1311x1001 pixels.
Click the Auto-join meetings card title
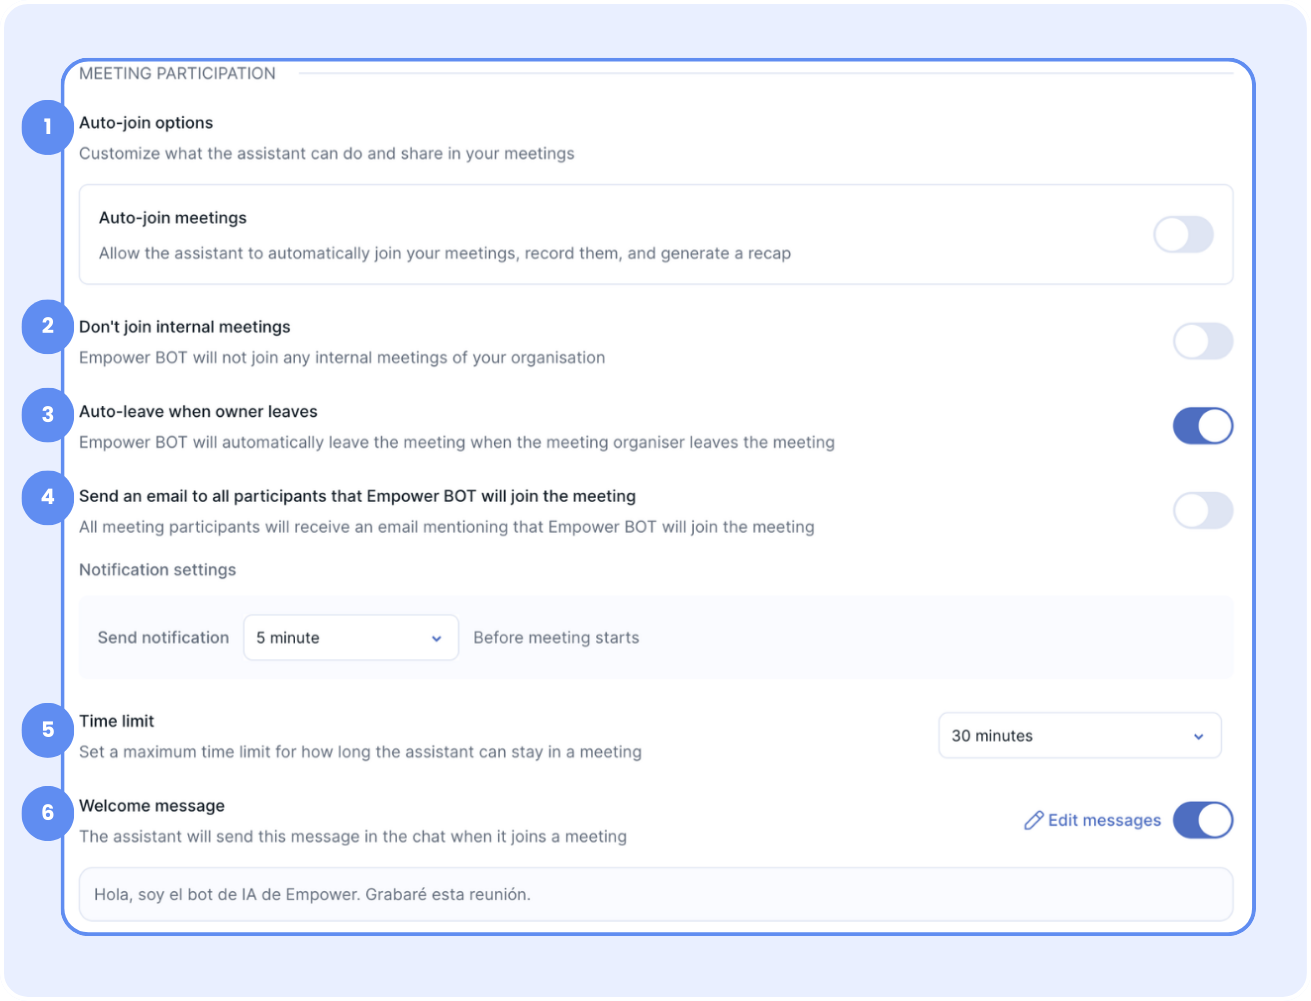click(173, 218)
